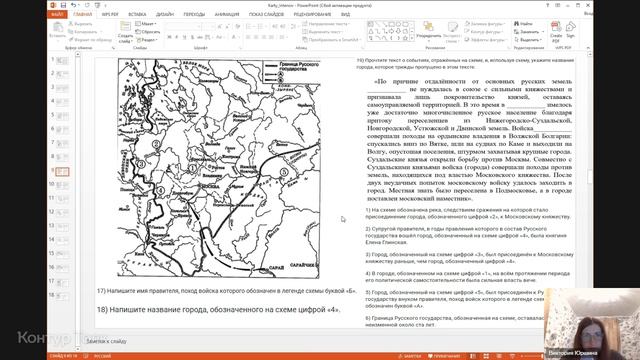Click question 18 text about city number 4

tap(218, 309)
